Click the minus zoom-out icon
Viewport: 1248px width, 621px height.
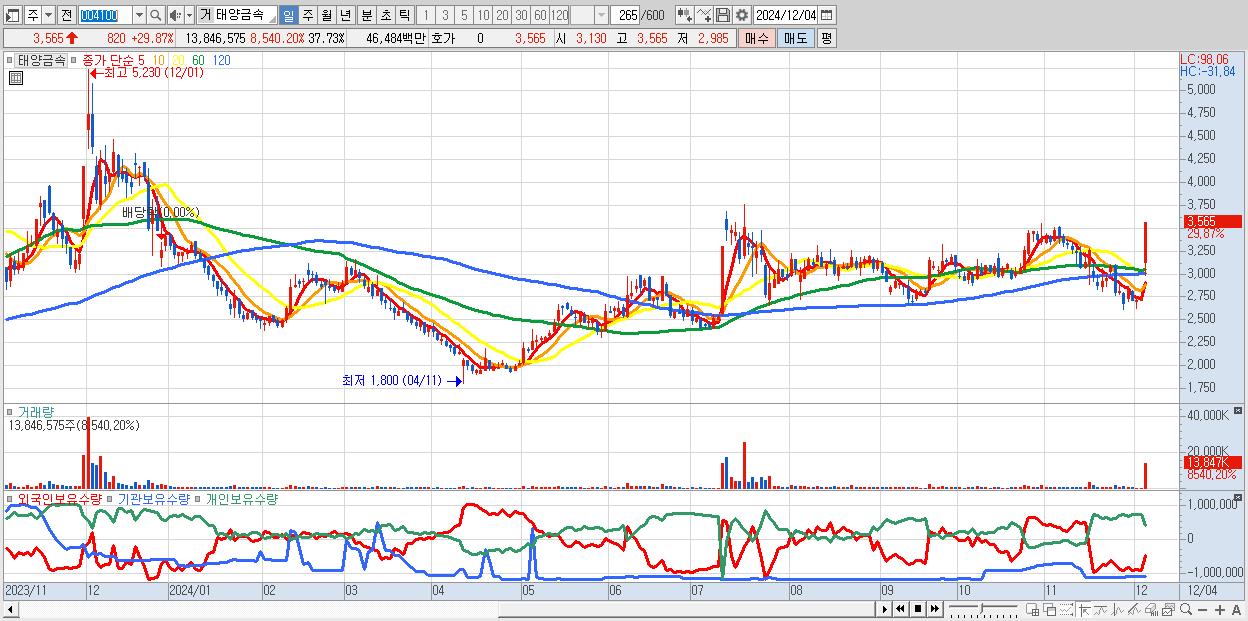[x=1202, y=609]
